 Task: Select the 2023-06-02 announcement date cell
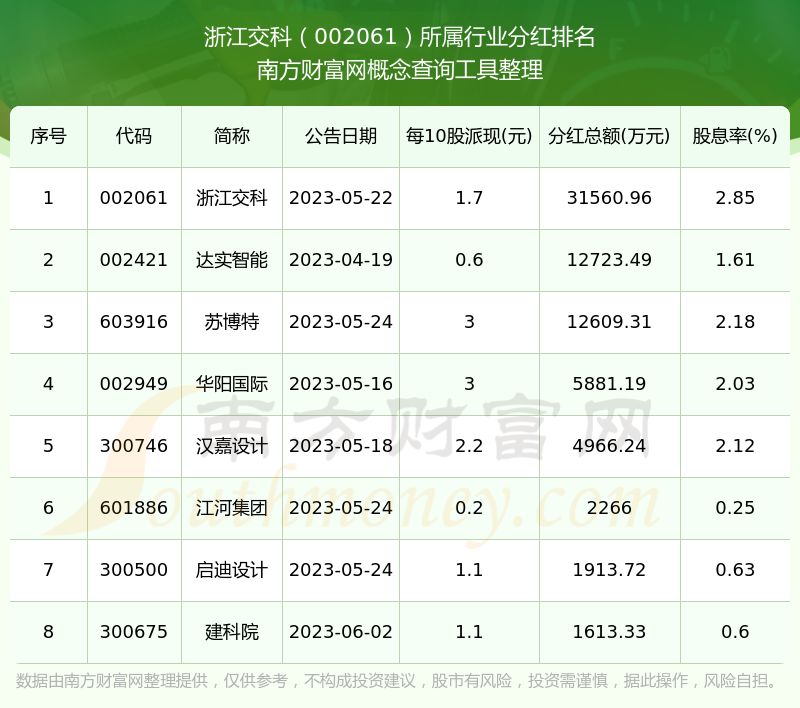point(341,632)
